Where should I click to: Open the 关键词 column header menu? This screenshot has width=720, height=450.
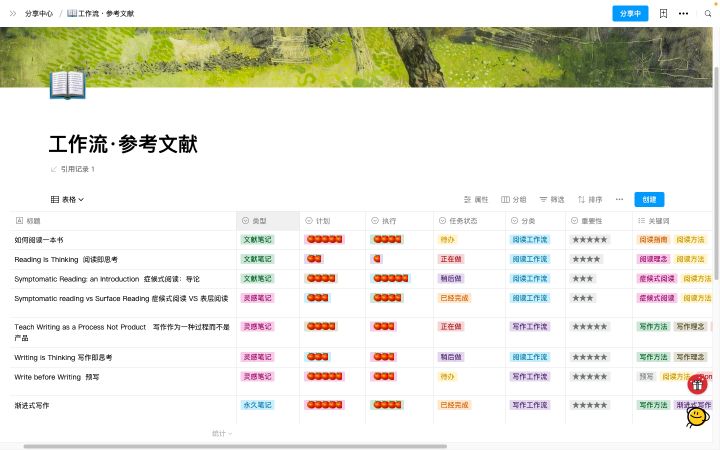[672, 221]
